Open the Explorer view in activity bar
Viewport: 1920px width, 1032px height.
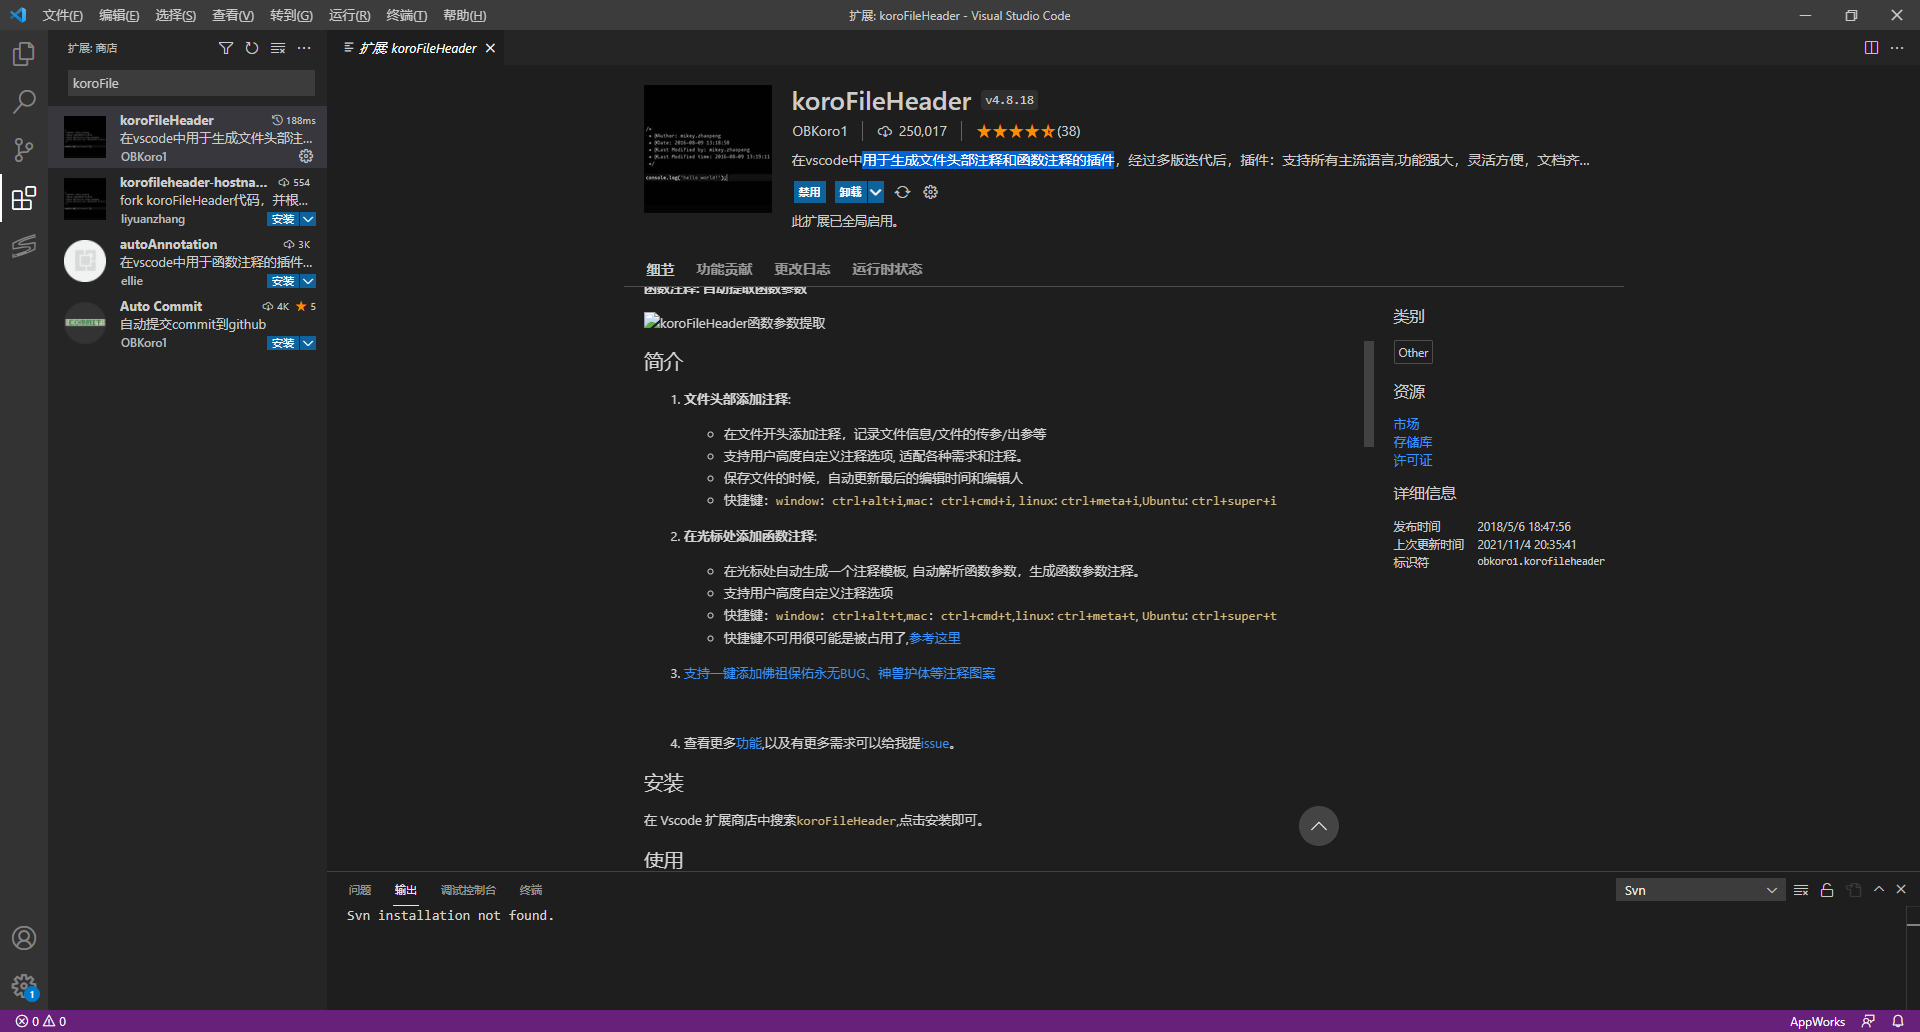pyautogui.click(x=24, y=53)
